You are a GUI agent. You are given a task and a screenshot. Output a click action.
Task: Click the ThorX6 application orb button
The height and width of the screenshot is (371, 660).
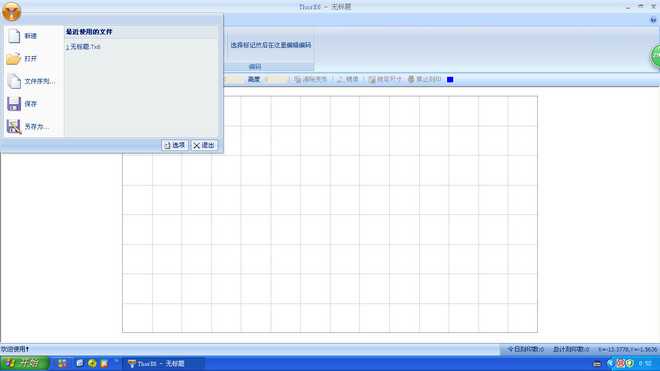pos(11,11)
